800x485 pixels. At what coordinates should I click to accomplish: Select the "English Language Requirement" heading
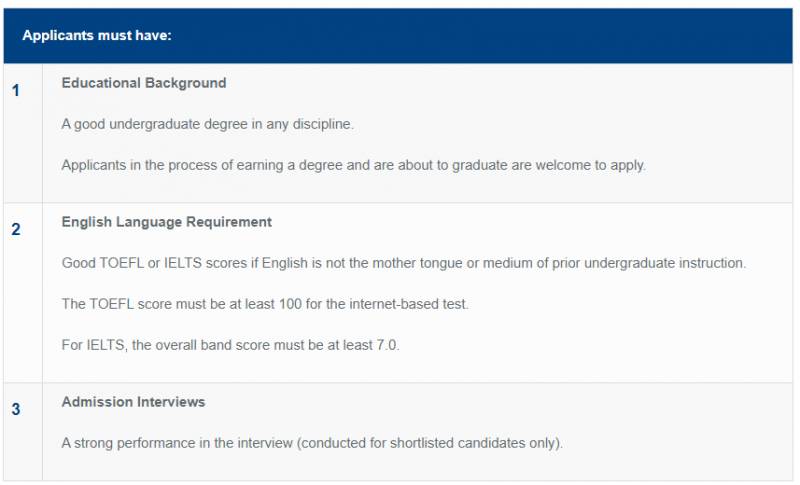[x=166, y=222]
